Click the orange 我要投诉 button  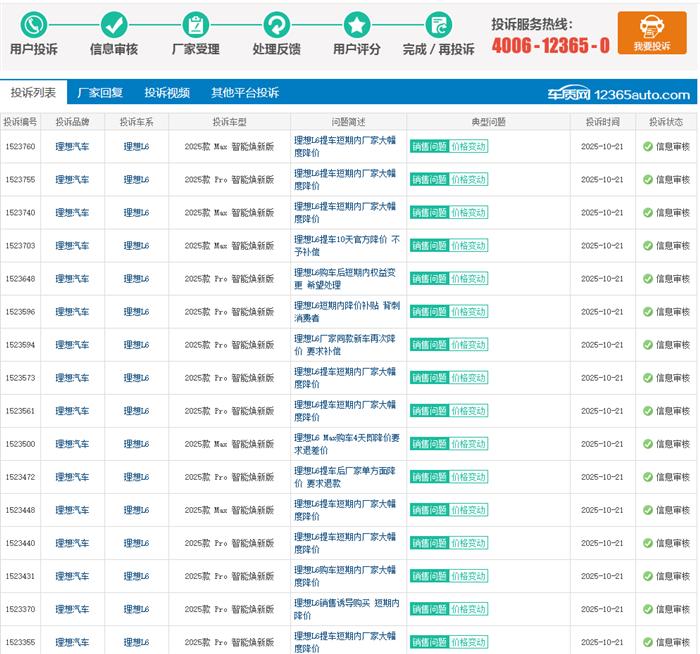651,33
